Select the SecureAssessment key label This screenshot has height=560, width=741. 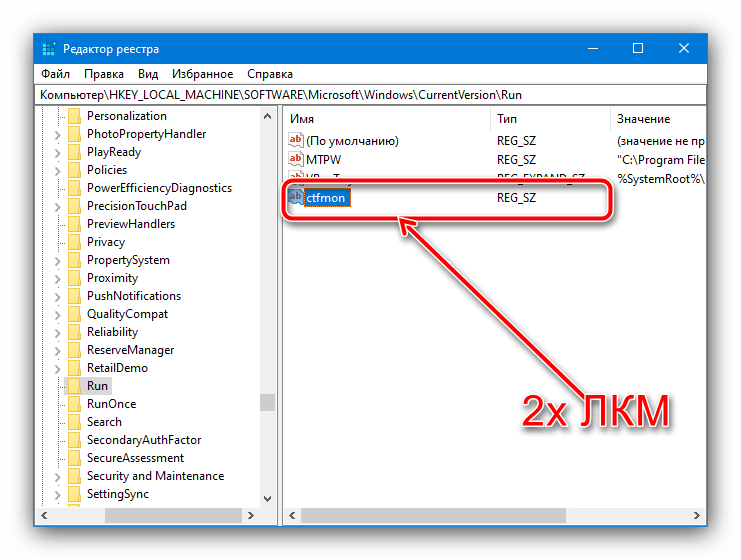coord(136,458)
